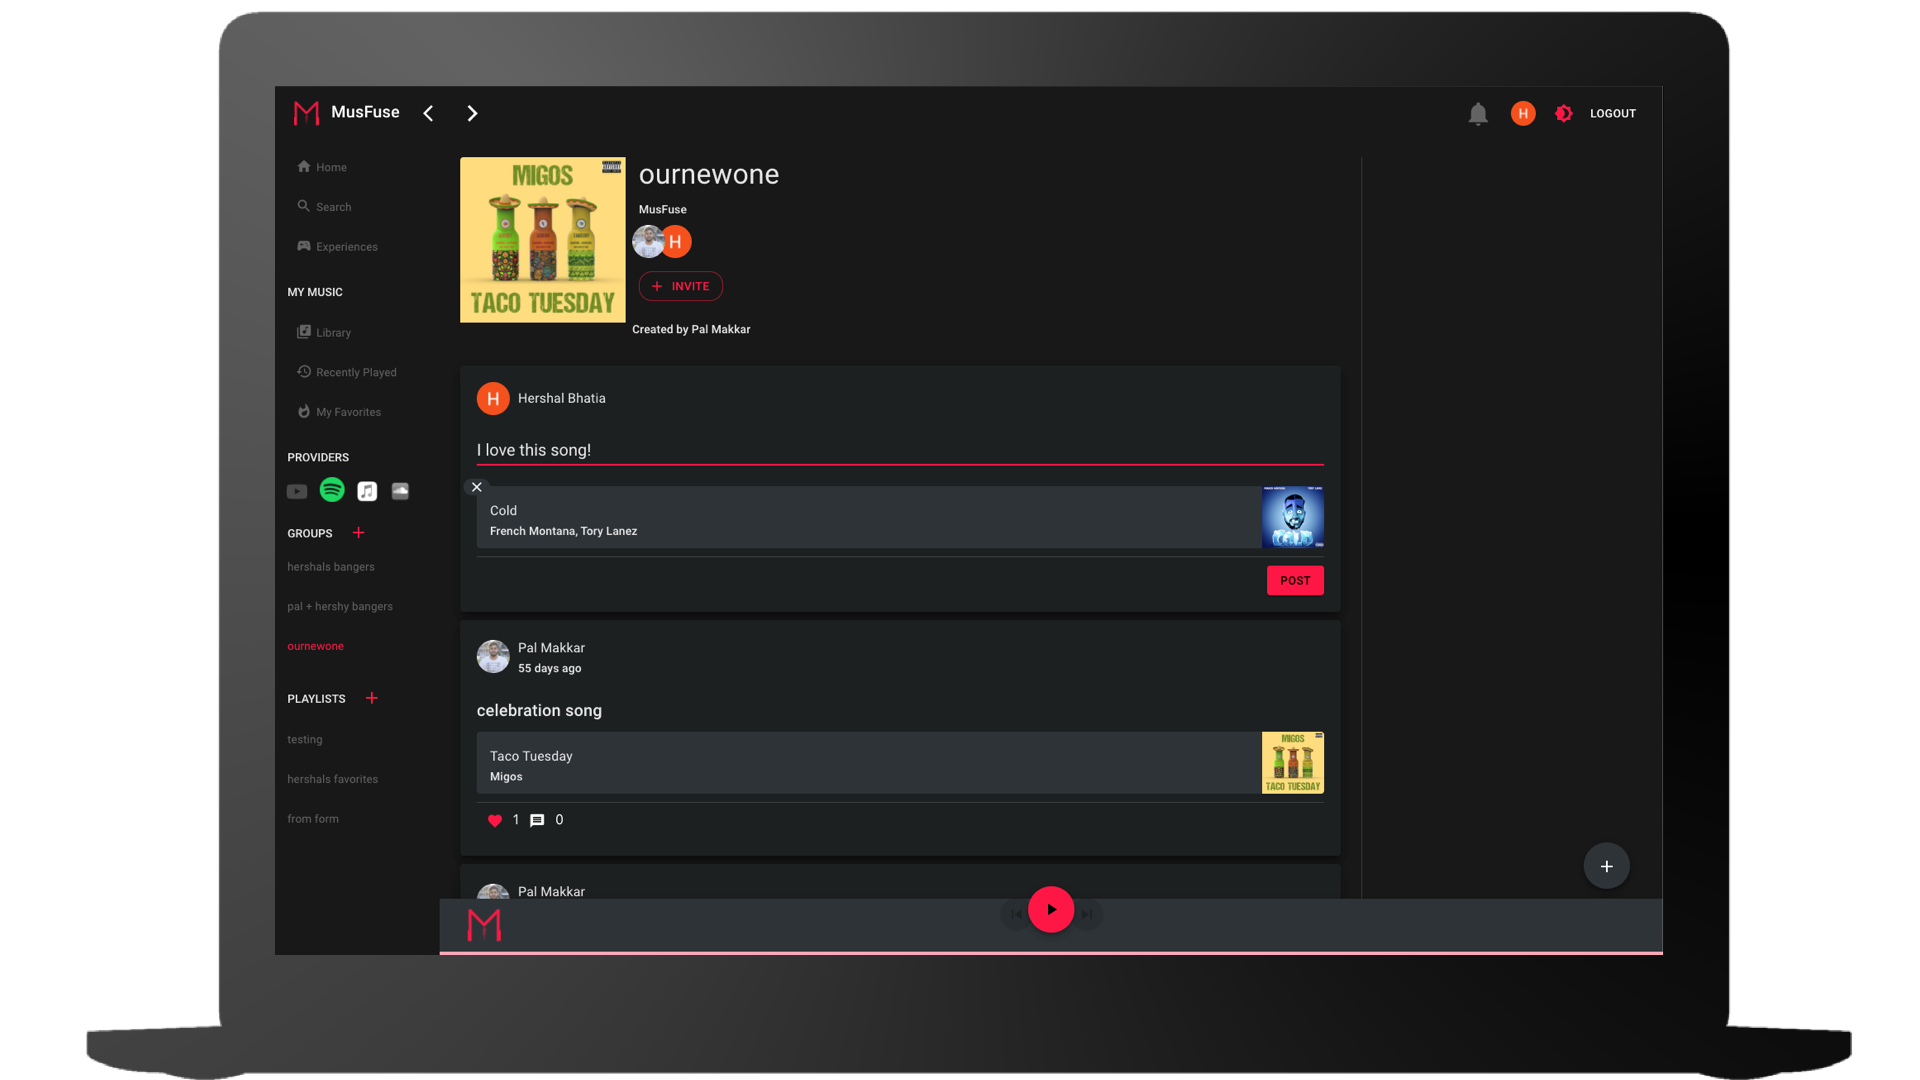Screen dimensions: 1920x1080
Task: Select the Apple Music provider icon
Action: click(367, 491)
